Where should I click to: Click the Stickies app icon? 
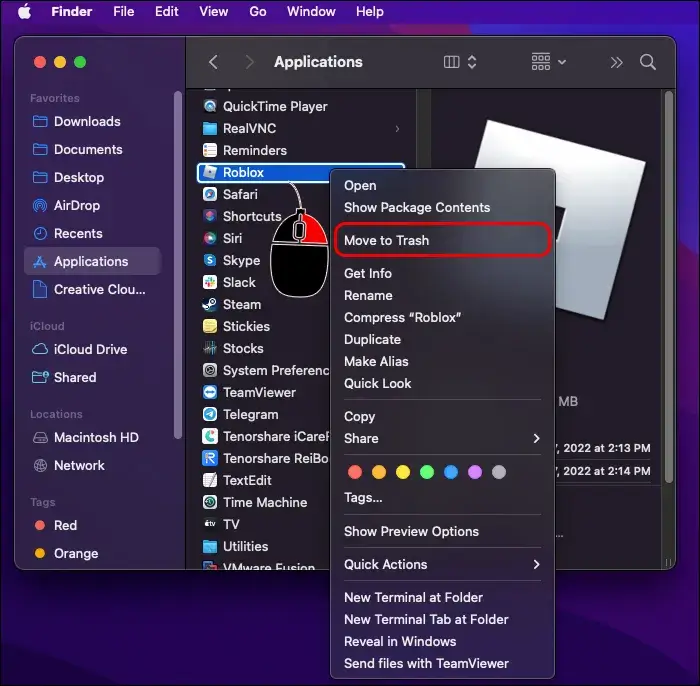click(210, 326)
